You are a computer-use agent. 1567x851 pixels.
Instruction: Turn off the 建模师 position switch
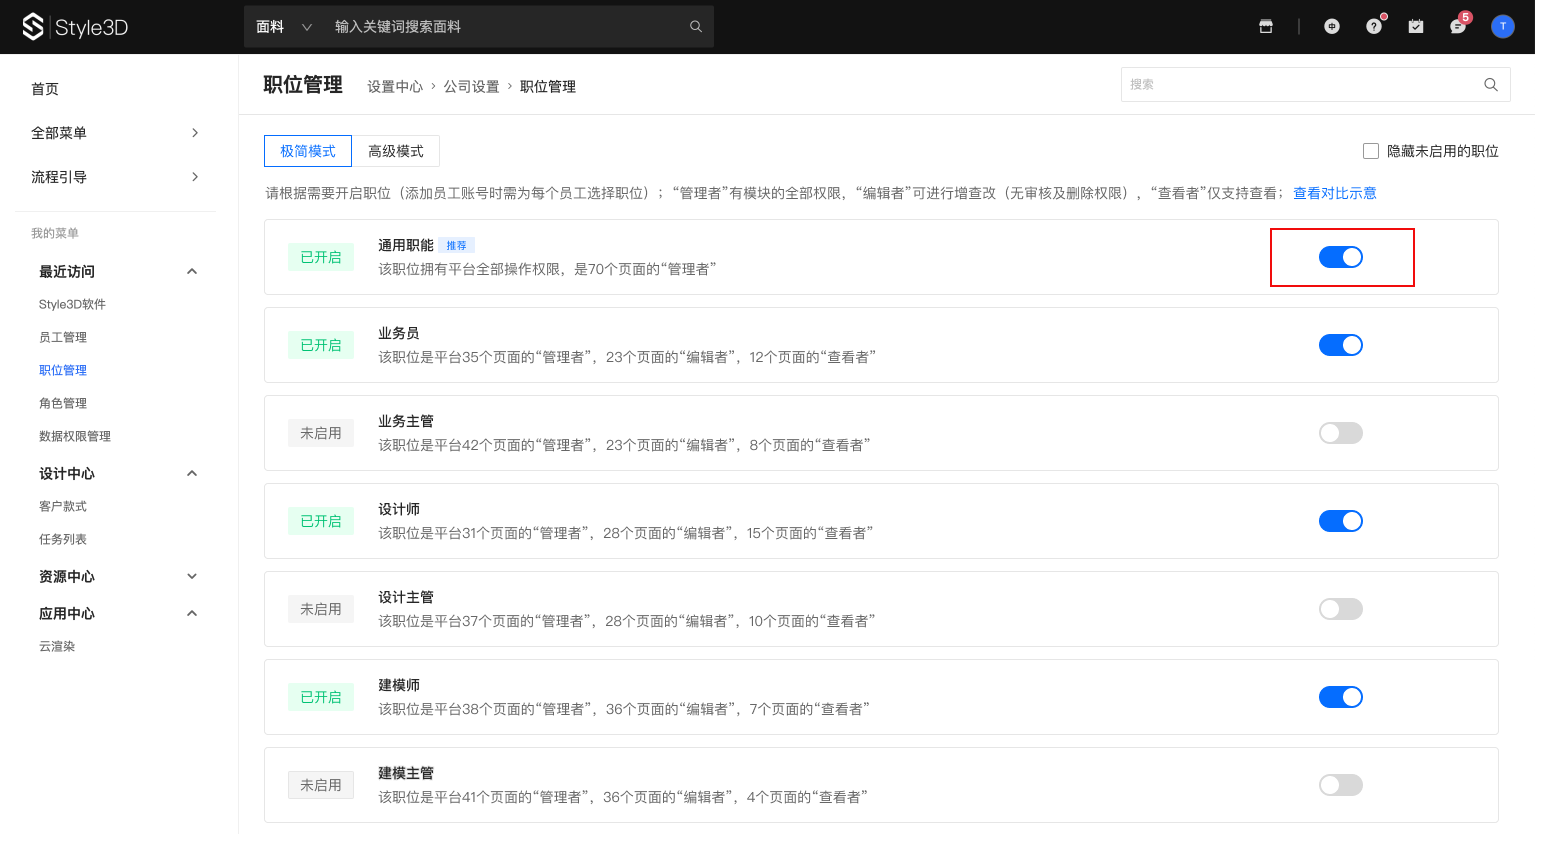(1340, 697)
